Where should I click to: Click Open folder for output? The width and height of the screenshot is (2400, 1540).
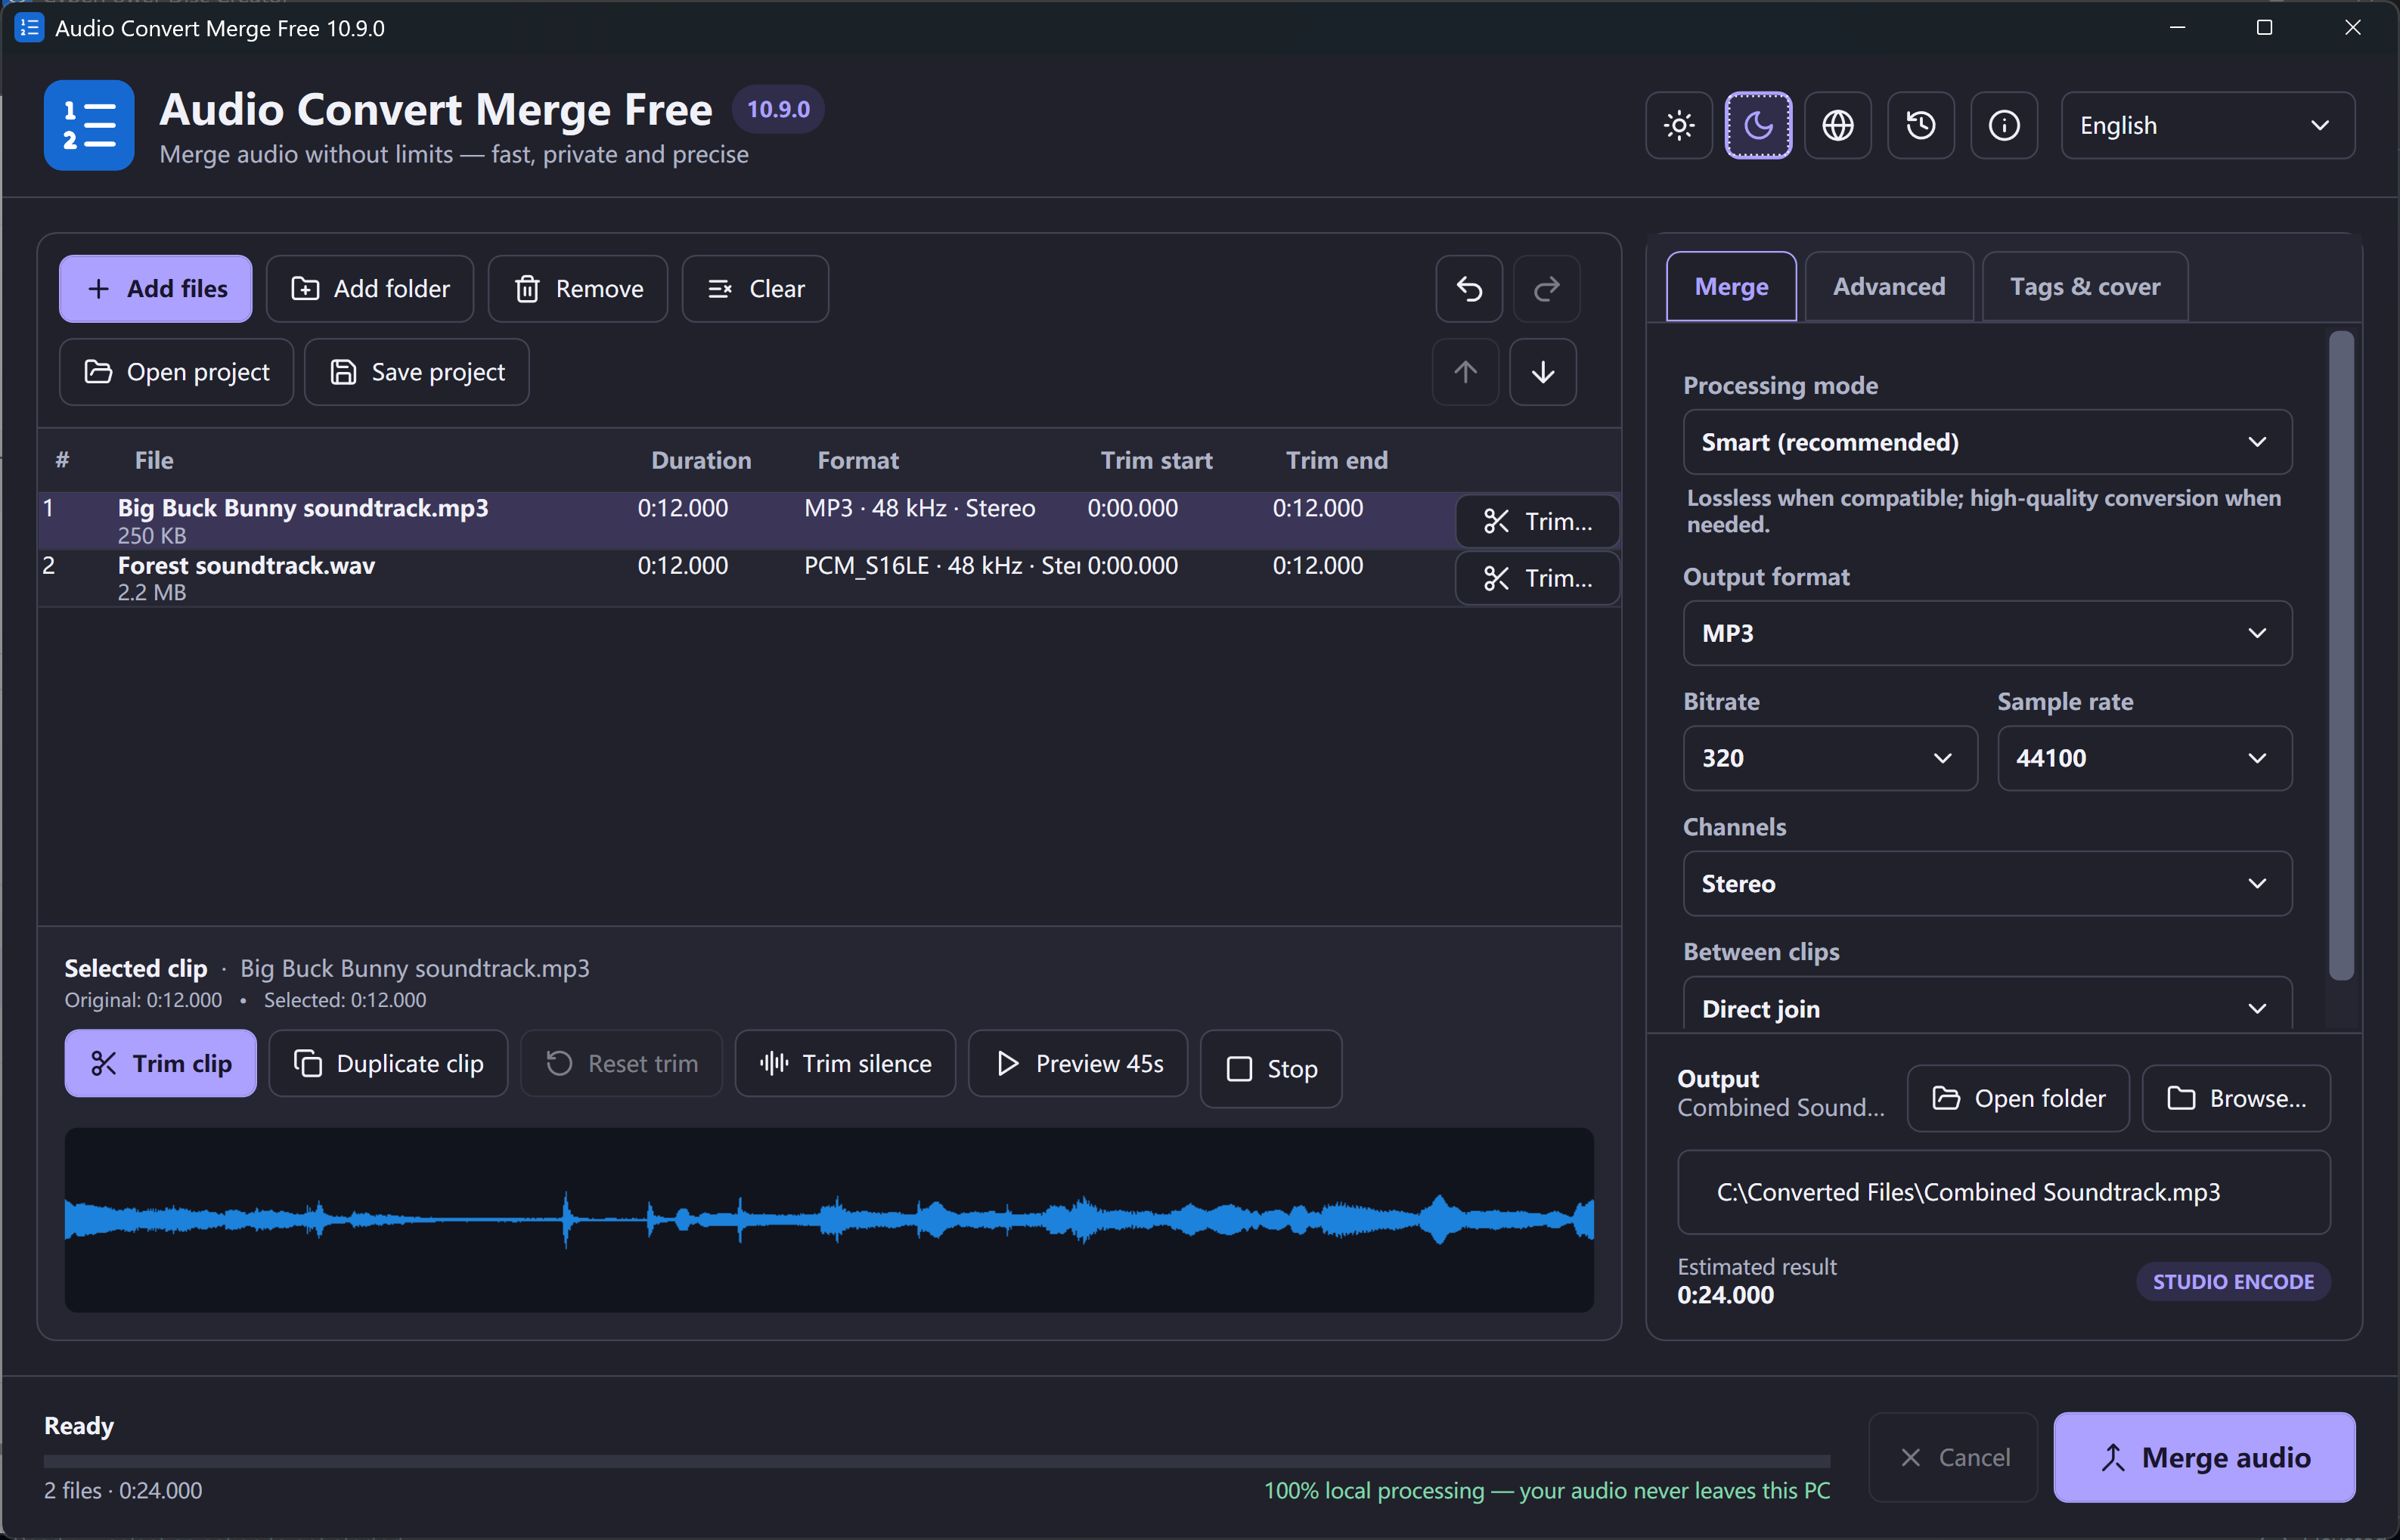[2019, 1098]
